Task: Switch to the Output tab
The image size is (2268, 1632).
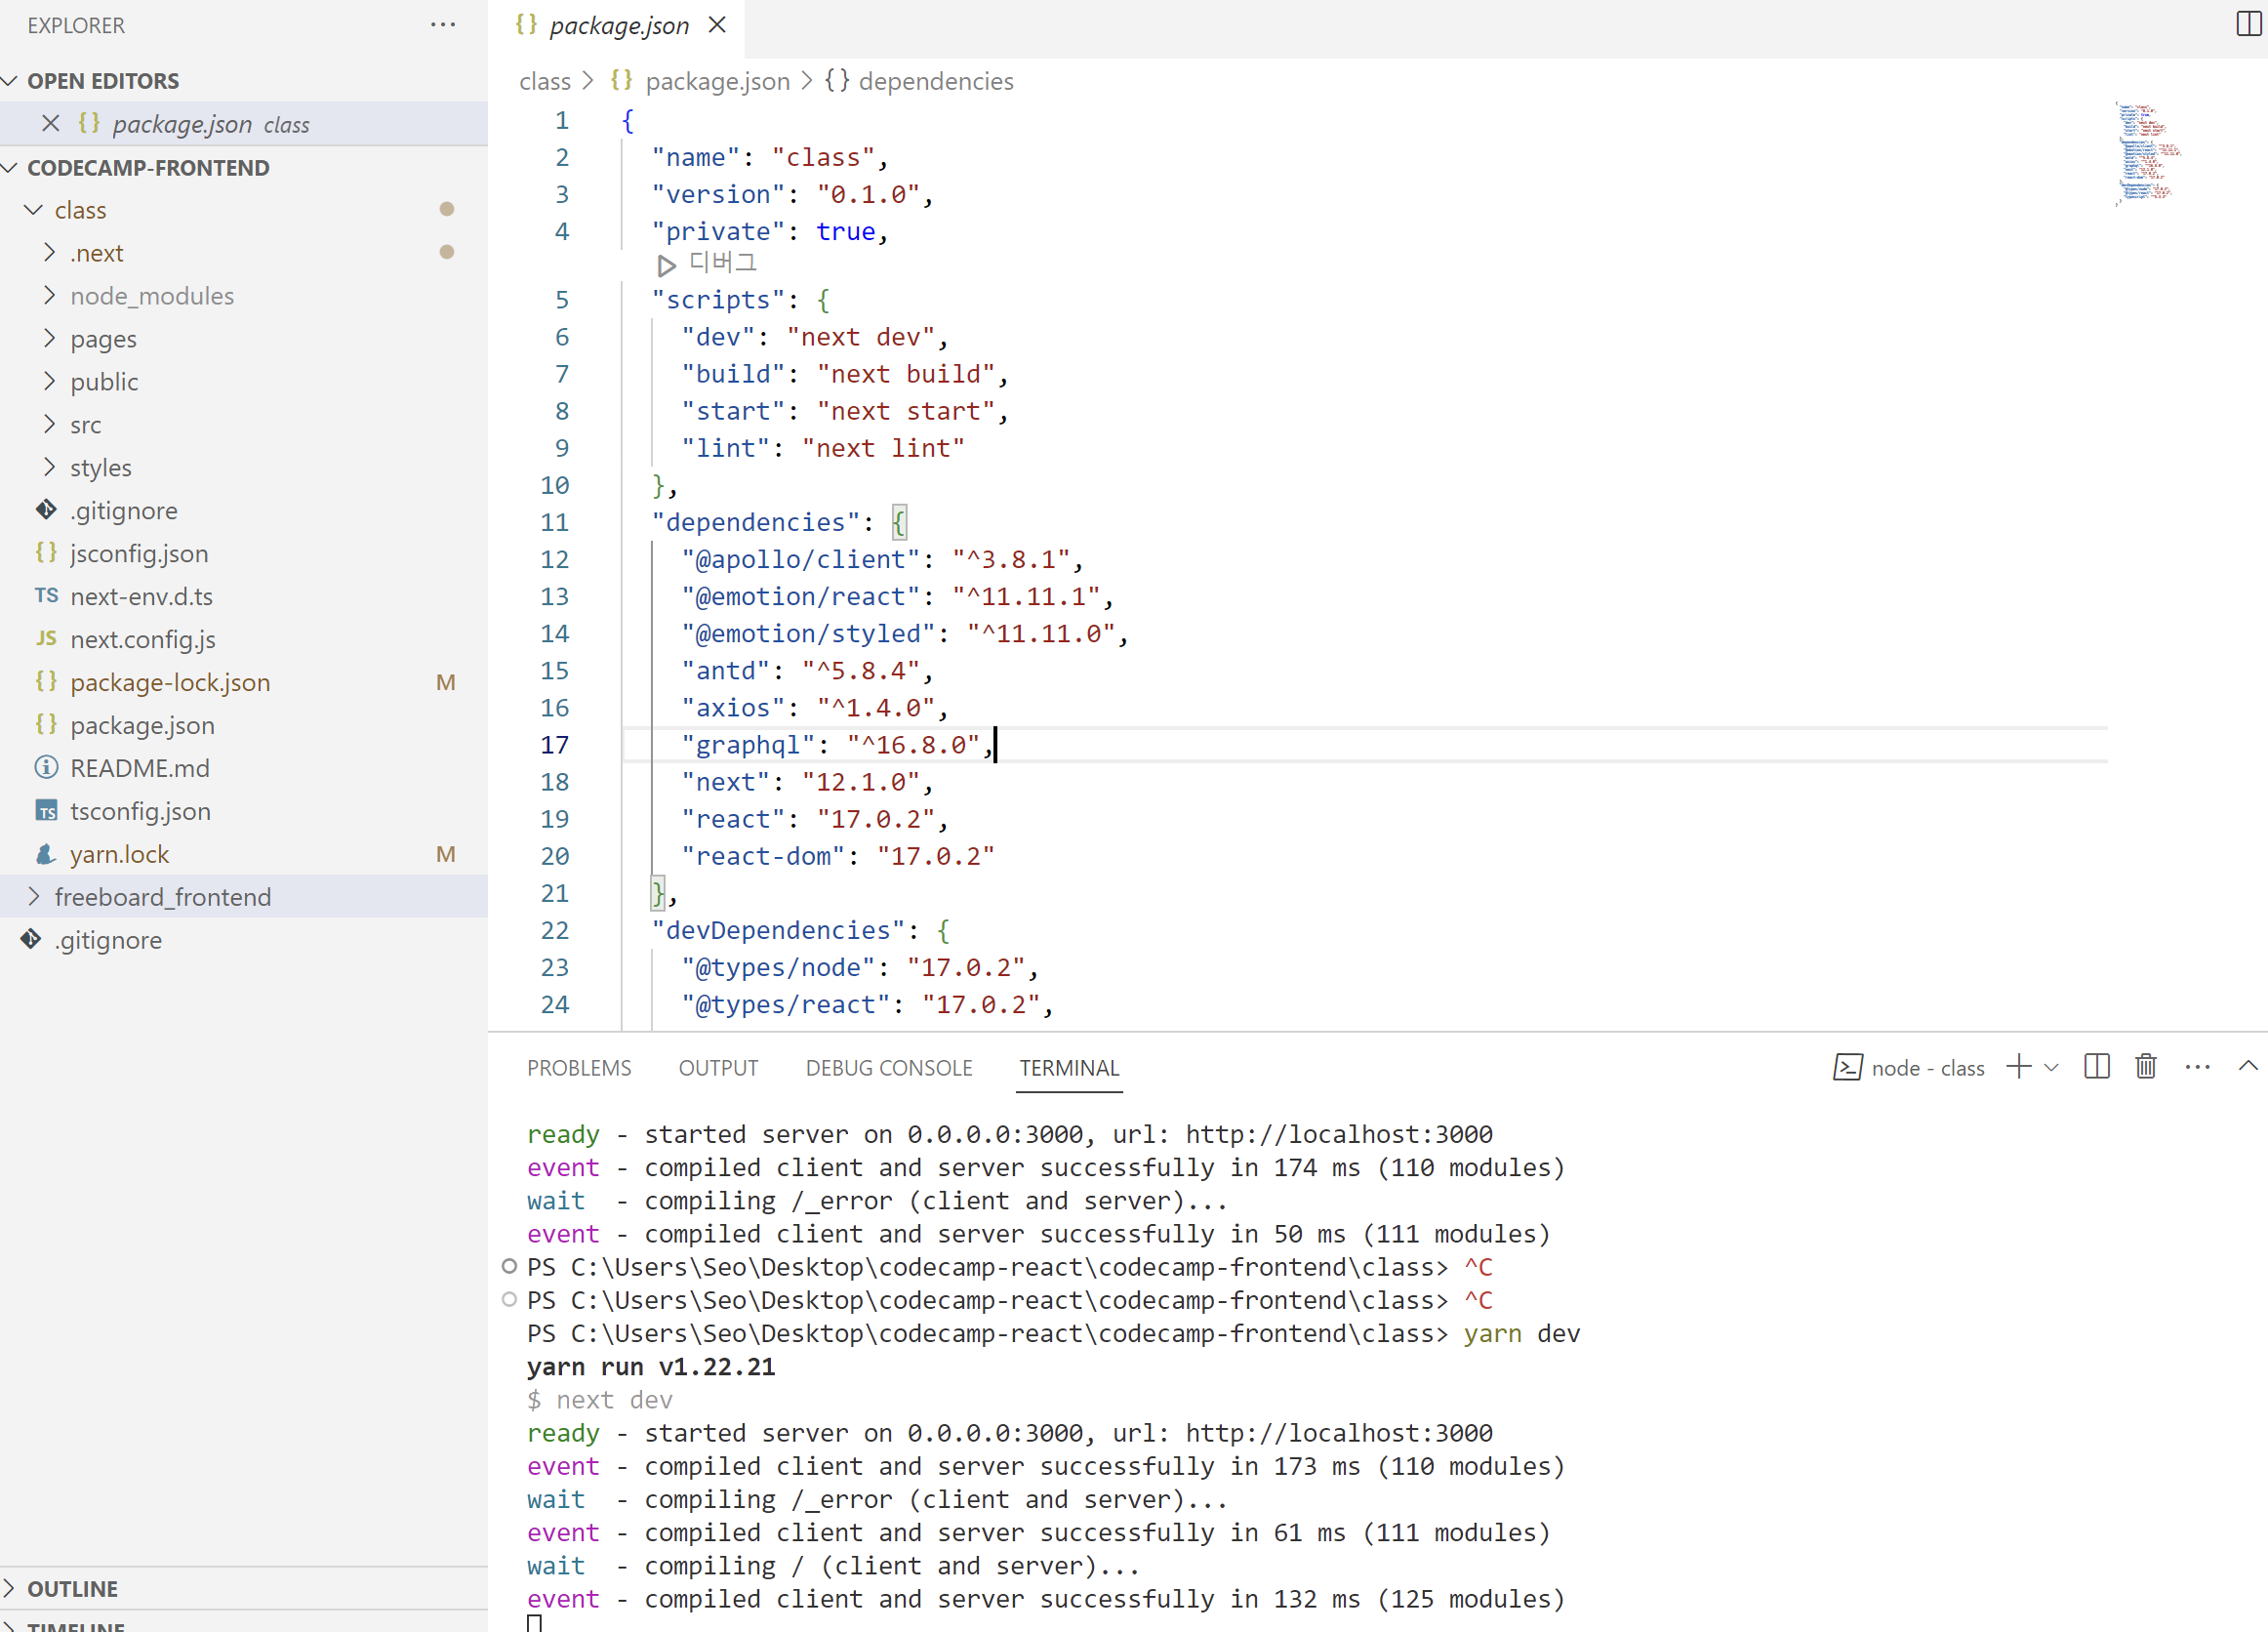Action: point(718,1068)
